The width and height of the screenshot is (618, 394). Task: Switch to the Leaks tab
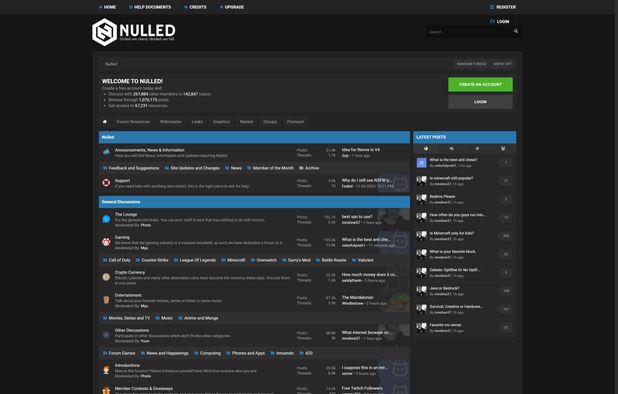(197, 122)
